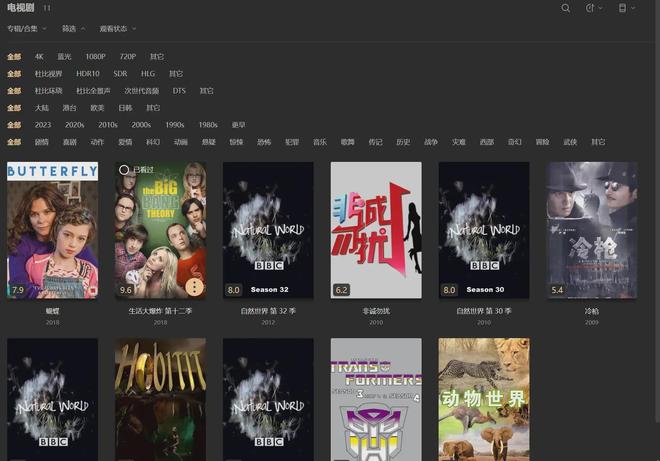Expand the 专辑/合集 dropdown
This screenshot has width=660, height=461.
pos(27,29)
